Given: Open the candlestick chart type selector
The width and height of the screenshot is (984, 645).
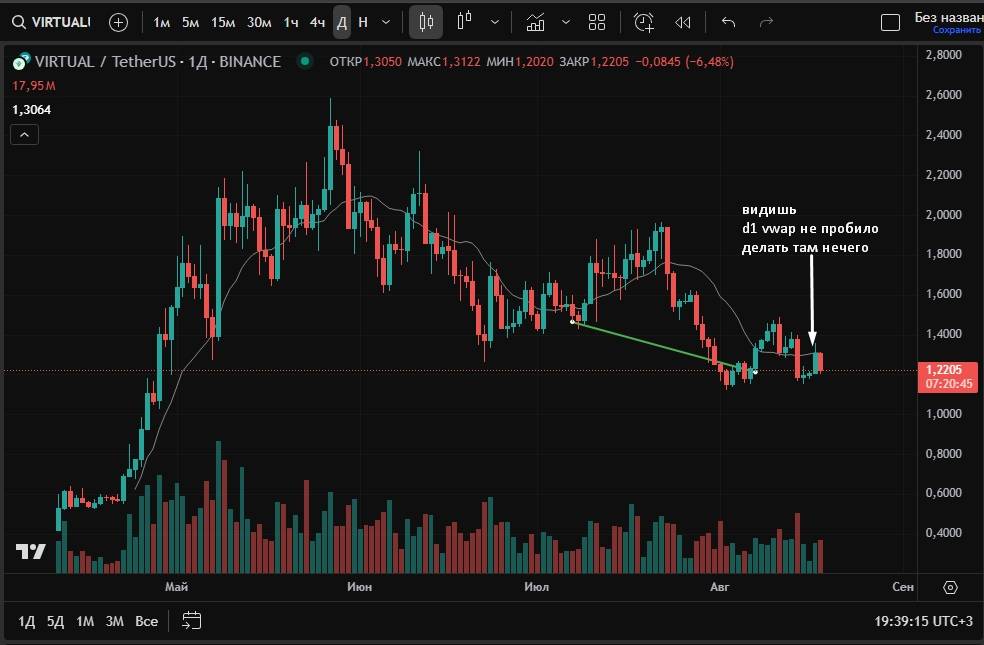Looking at the screenshot, I should 426,22.
